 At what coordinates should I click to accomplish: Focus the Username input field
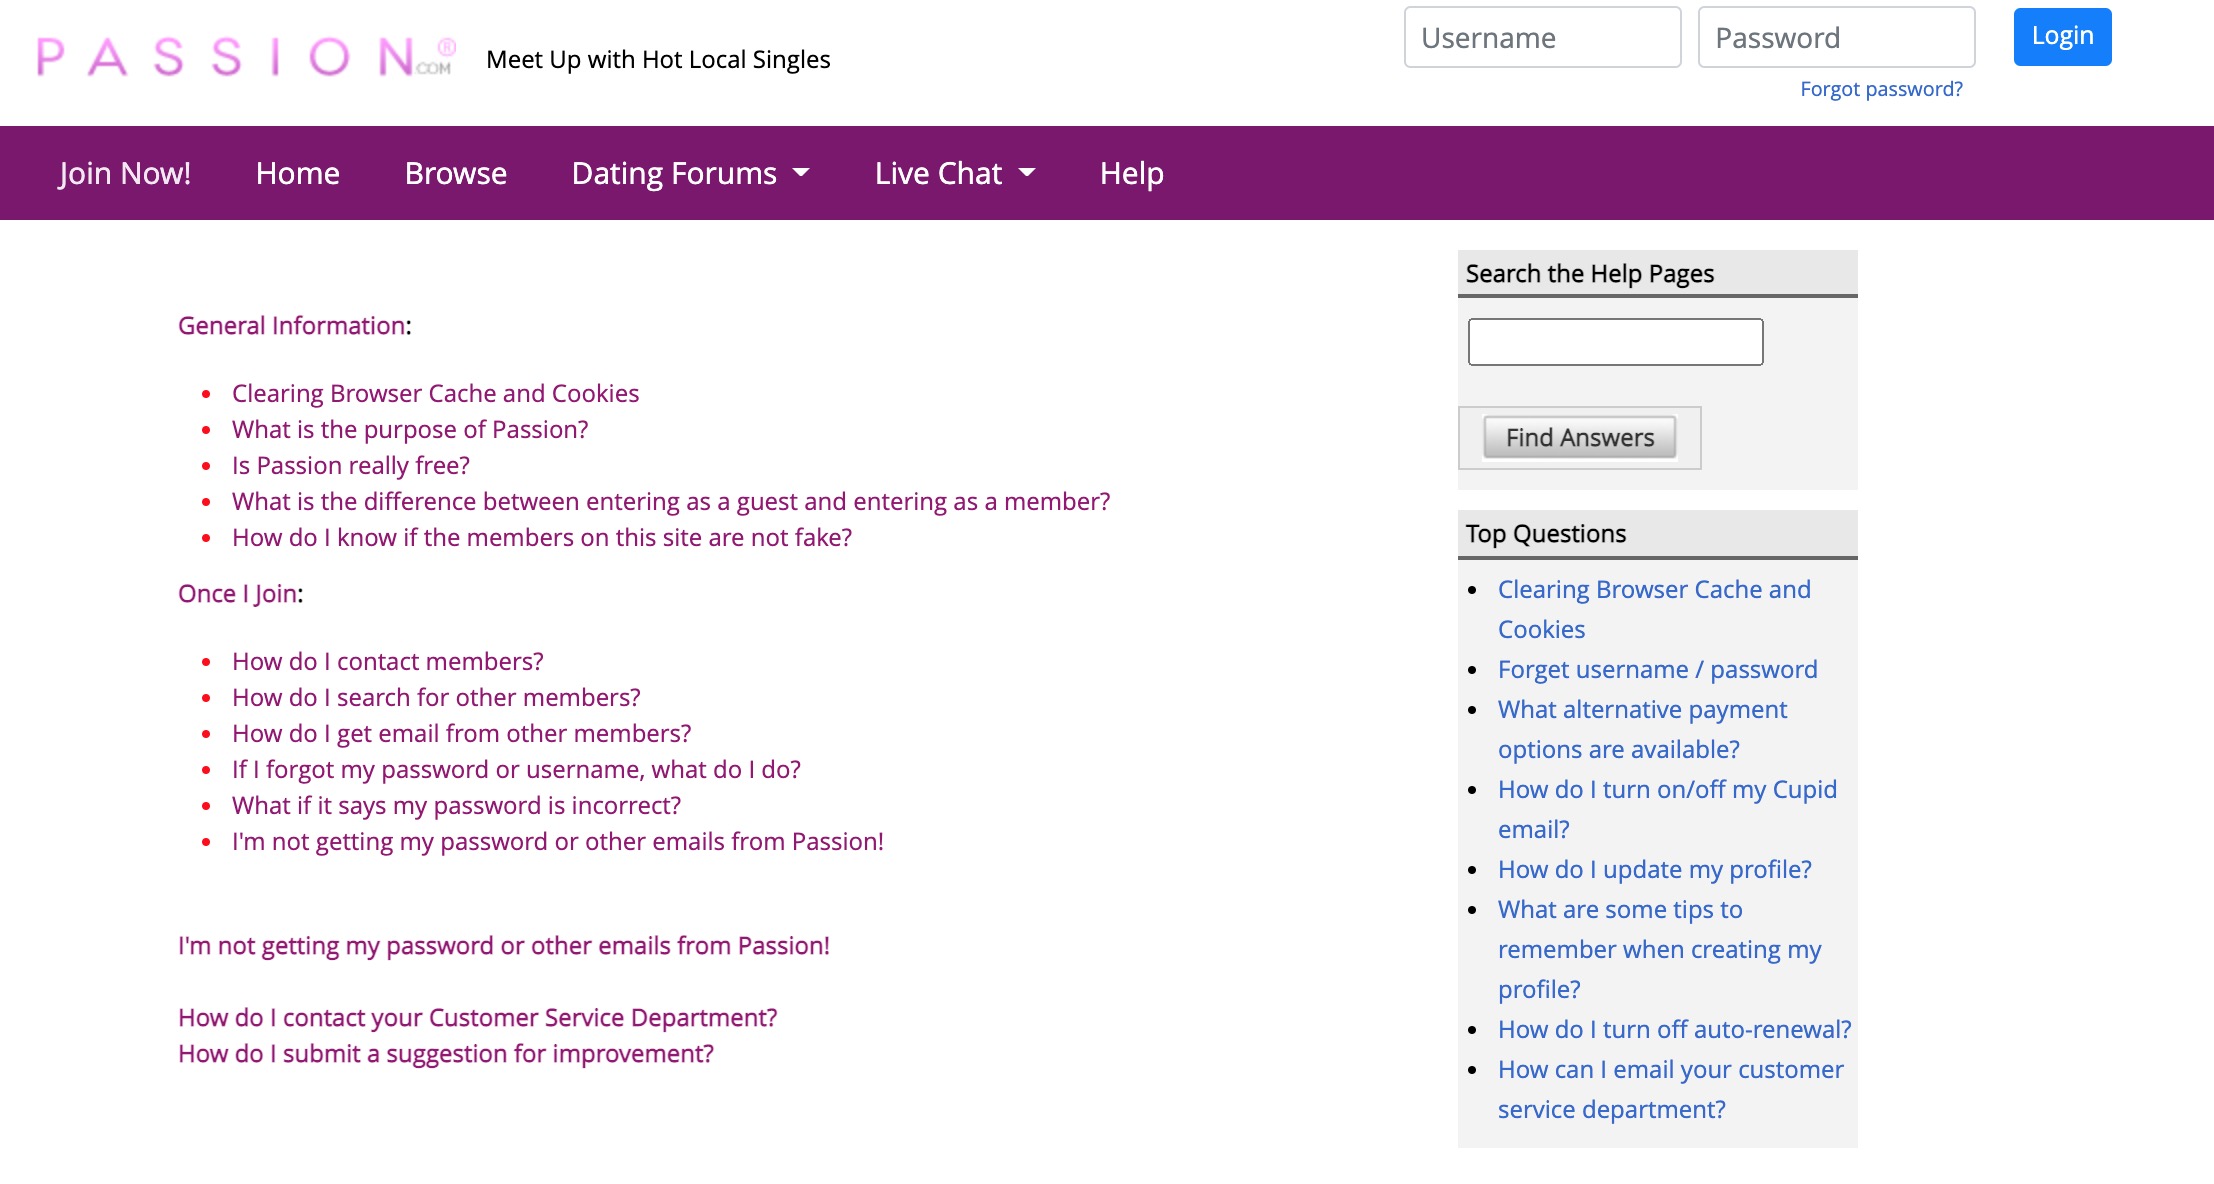pos(1542,37)
